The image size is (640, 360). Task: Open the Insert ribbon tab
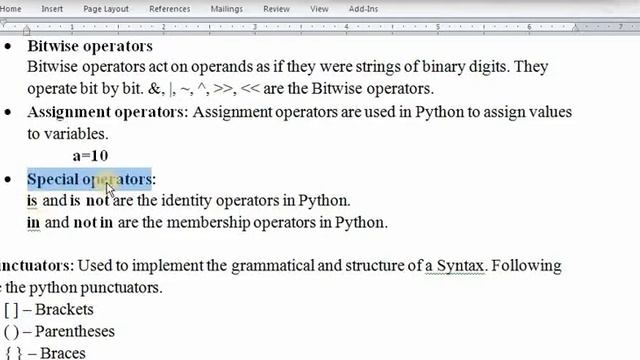pyautogui.click(x=52, y=9)
